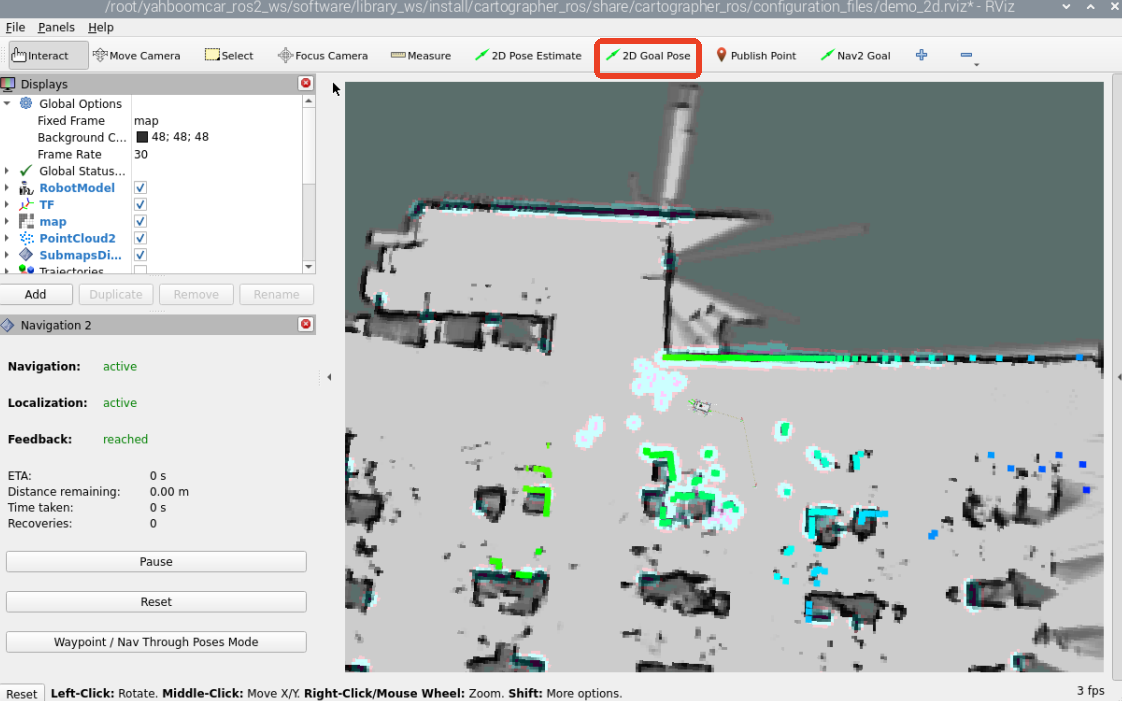Open the Panels menu

[56, 27]
